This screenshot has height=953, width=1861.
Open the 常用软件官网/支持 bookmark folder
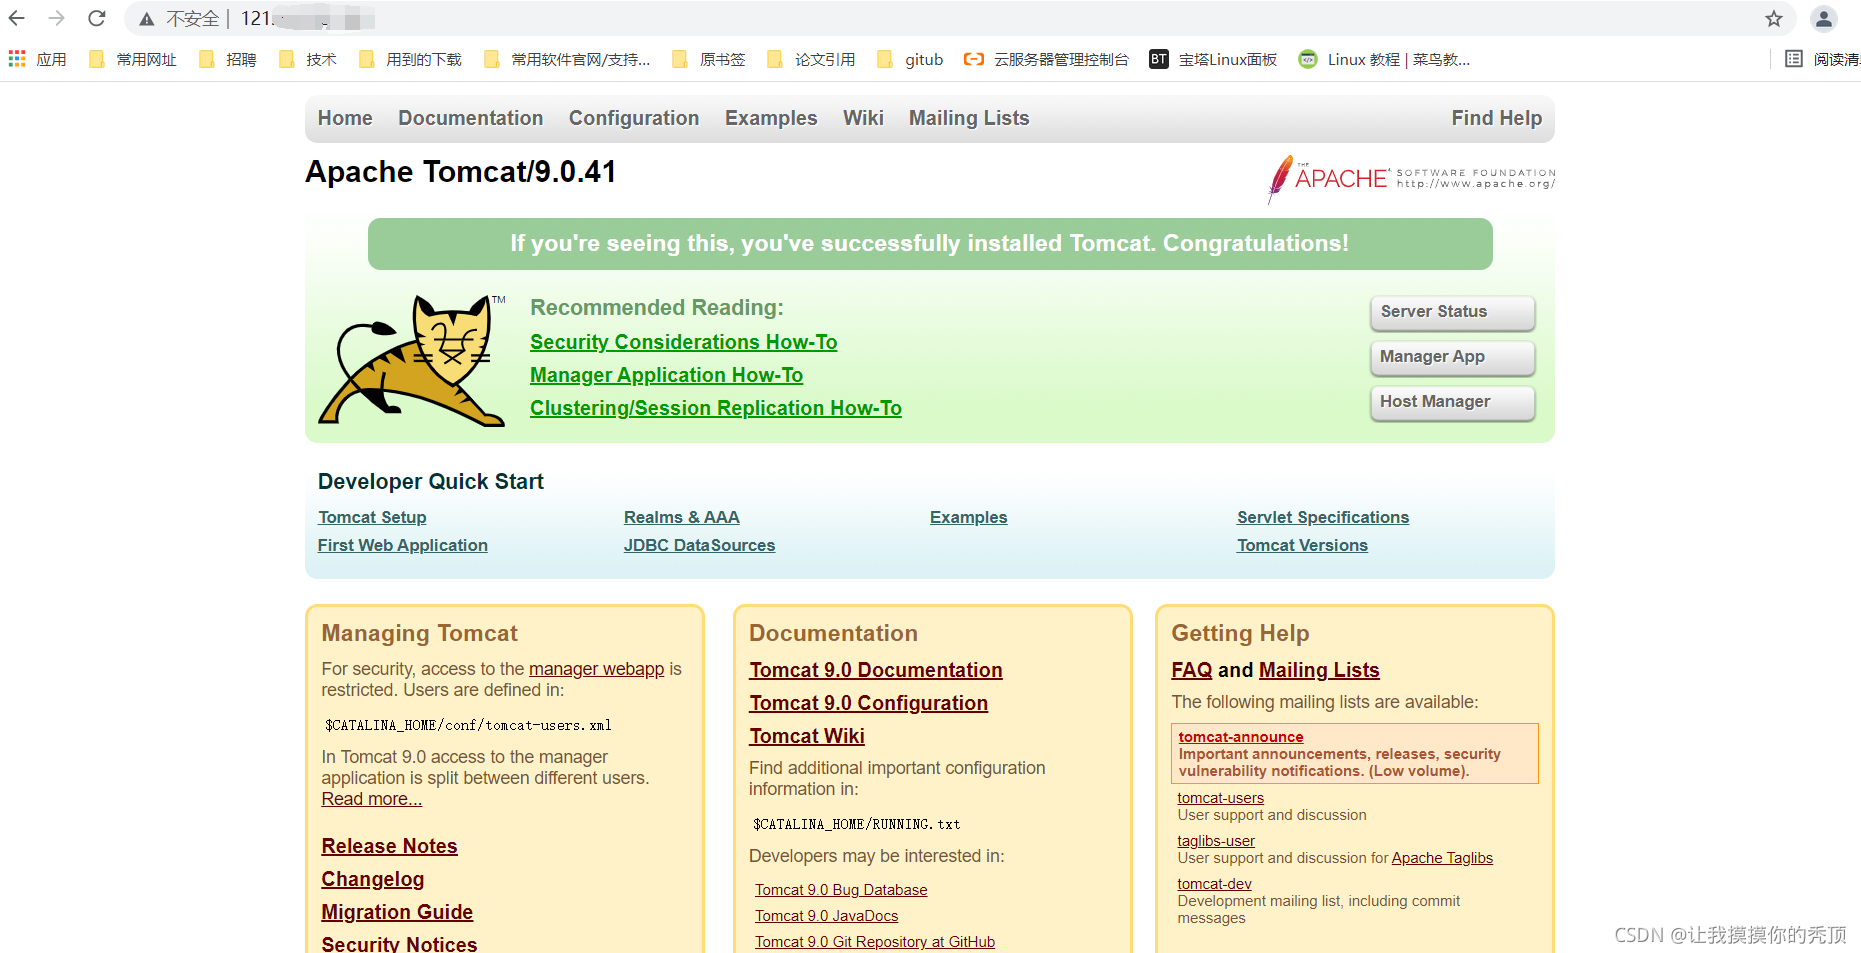567,60
